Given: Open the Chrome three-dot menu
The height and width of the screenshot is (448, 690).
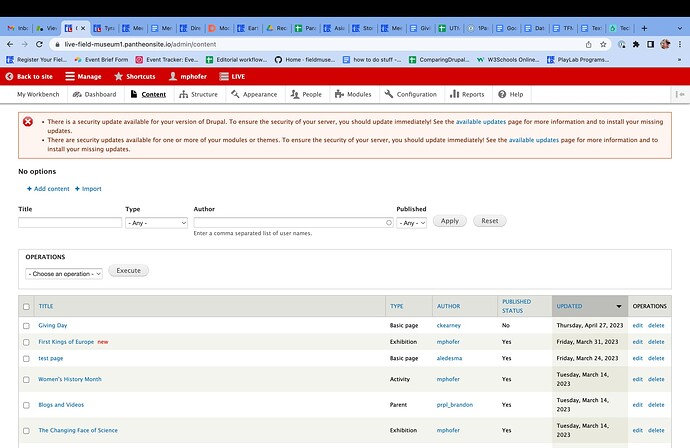Looking at the screenshot, I should click(x=680, y=44).
